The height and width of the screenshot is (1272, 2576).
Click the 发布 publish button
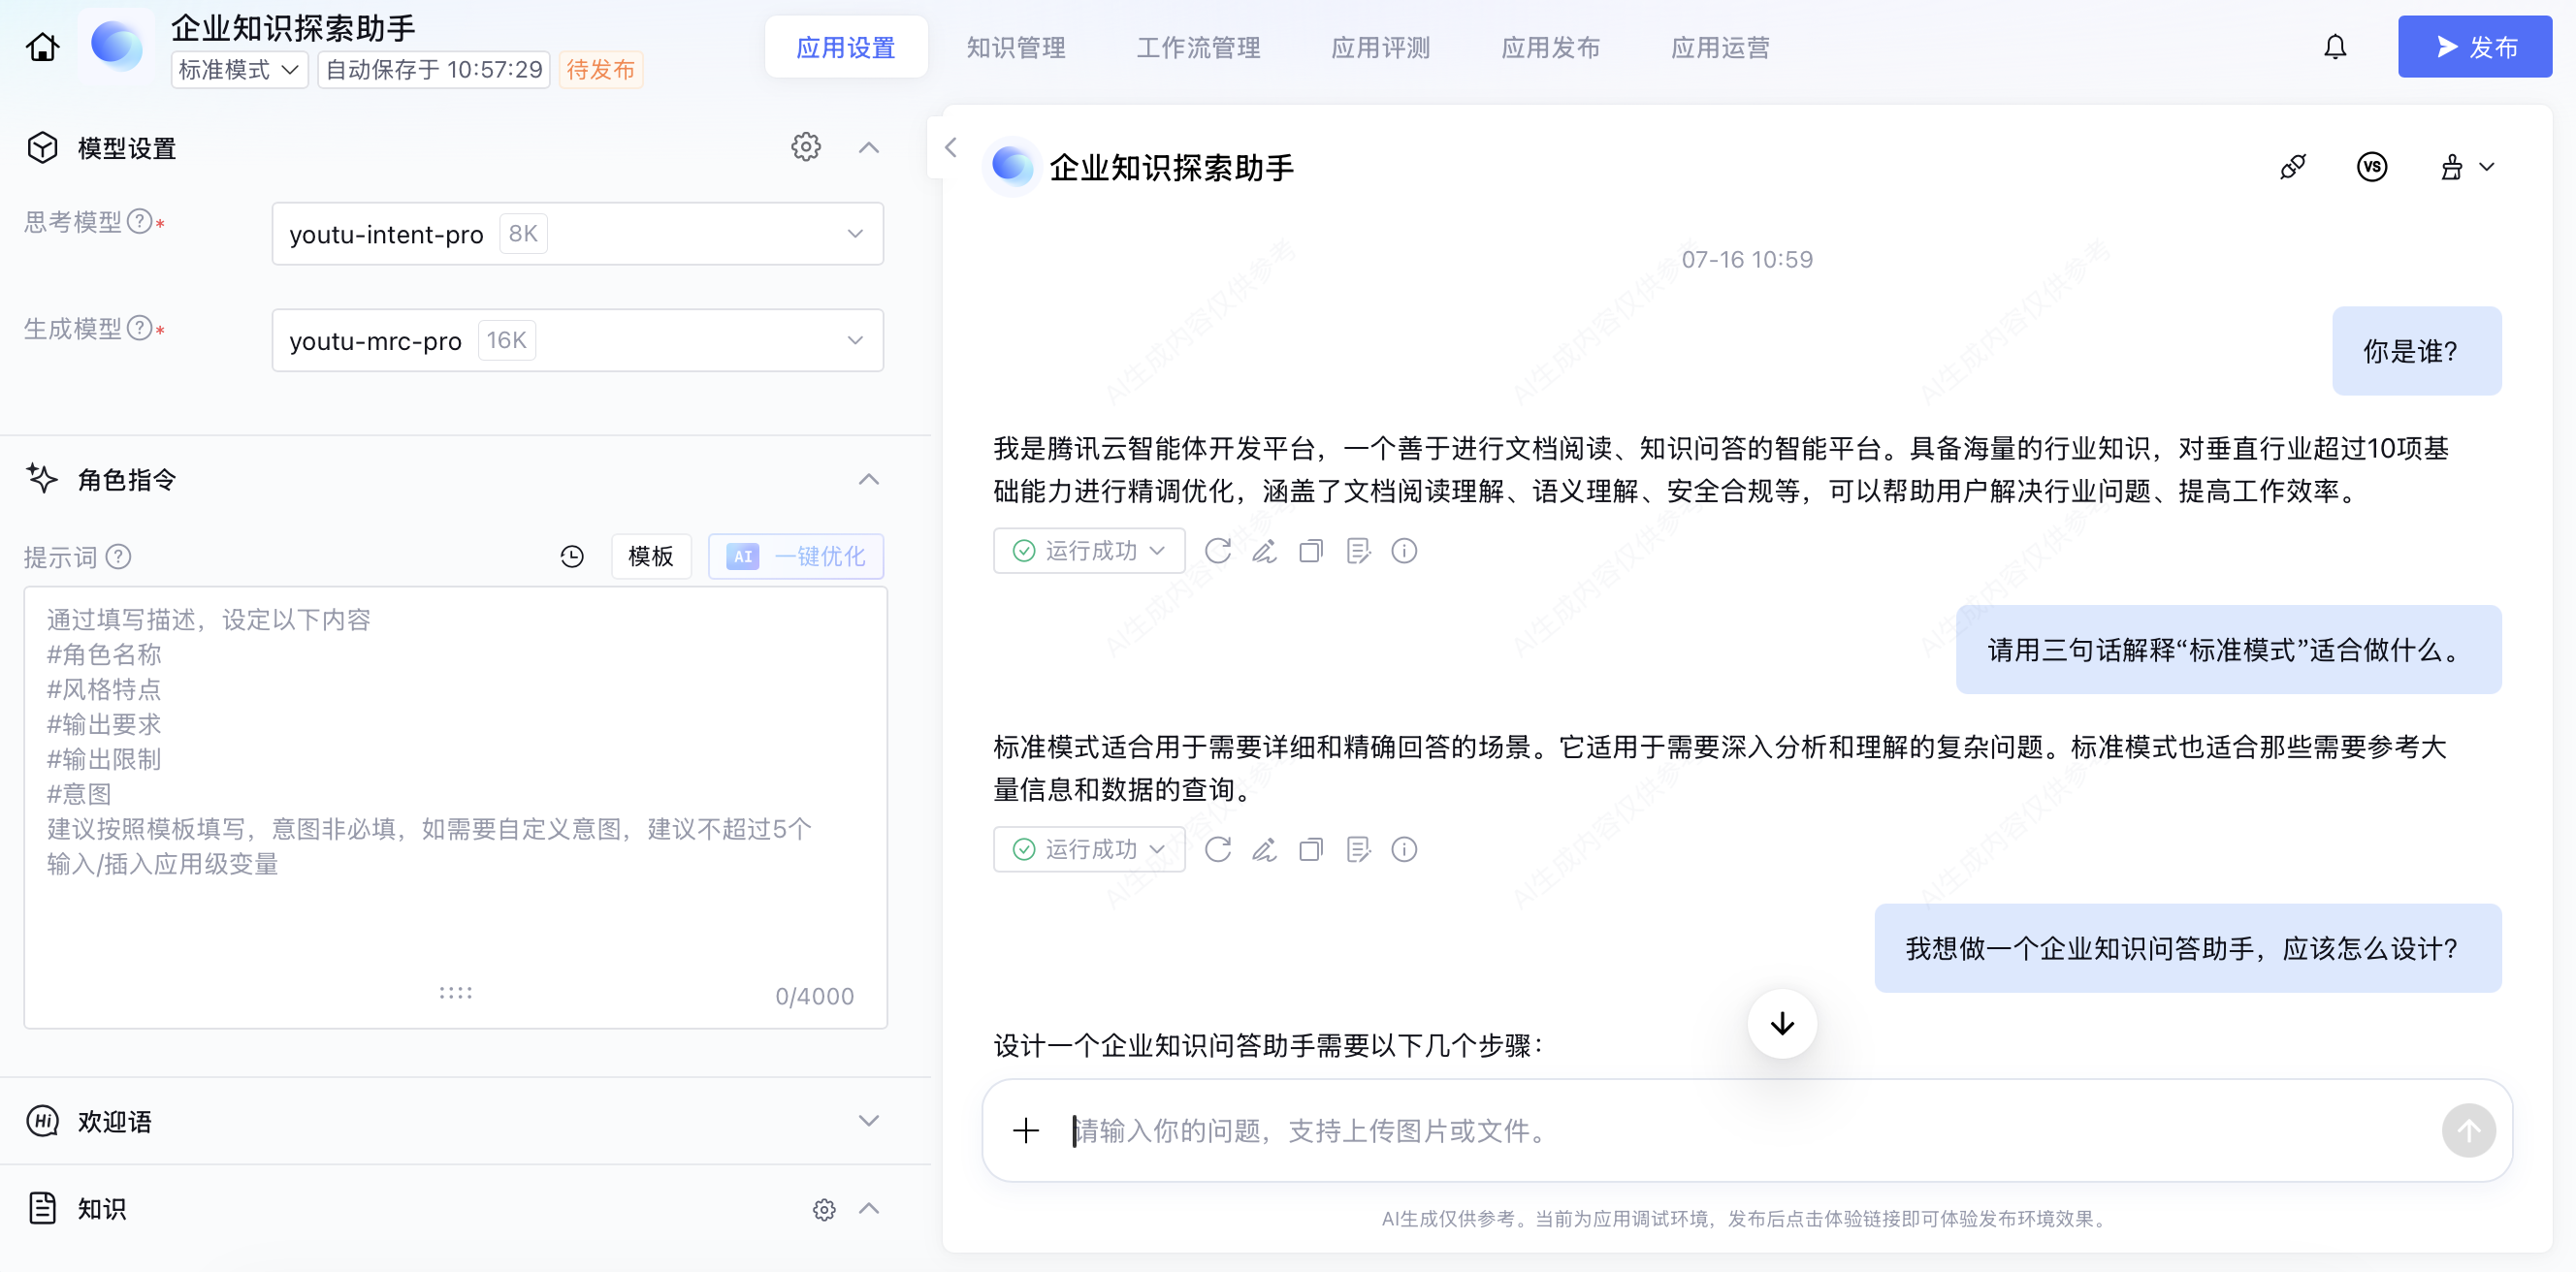(x=2474, y=47)
